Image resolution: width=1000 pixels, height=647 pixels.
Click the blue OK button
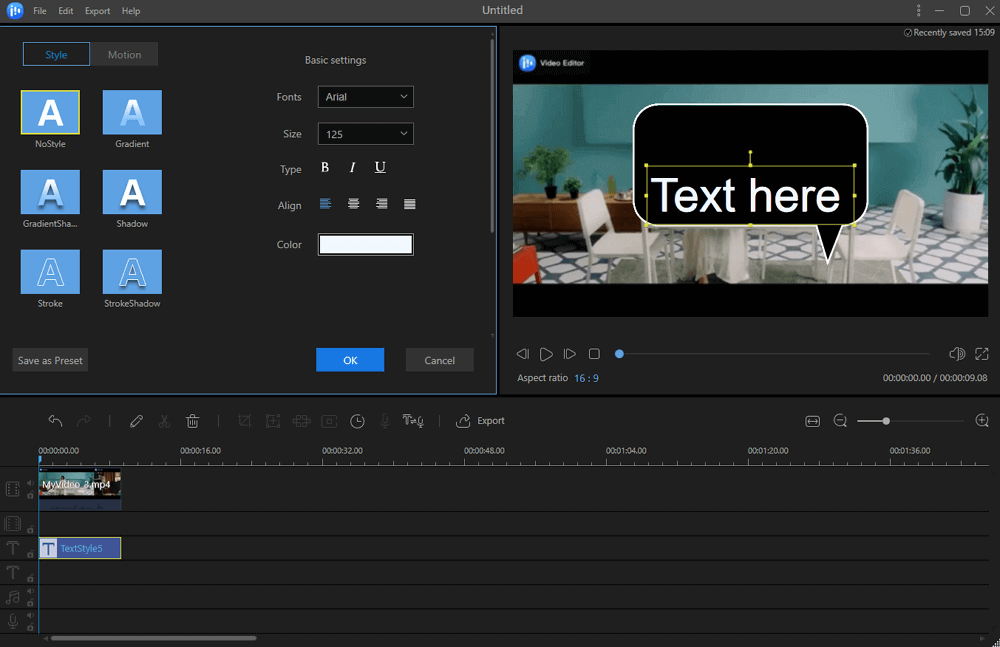(x=350, y=360)
